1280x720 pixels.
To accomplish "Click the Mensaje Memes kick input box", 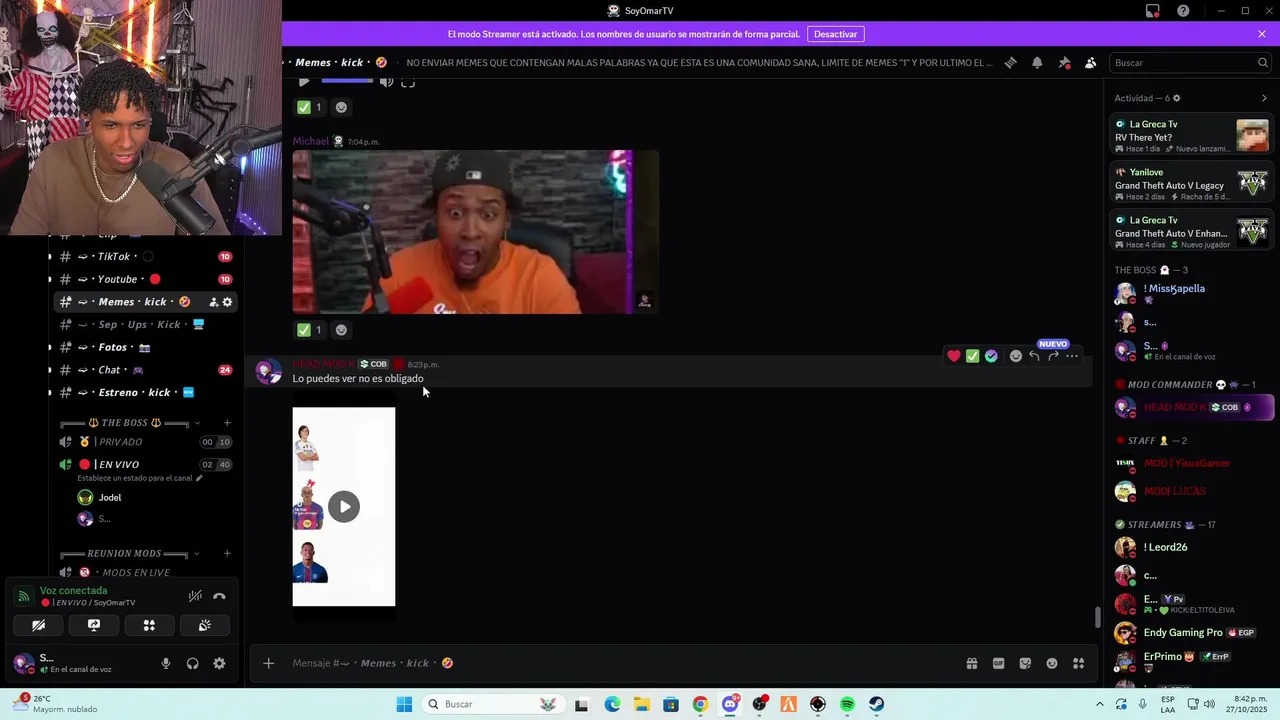I will (620, 663).
